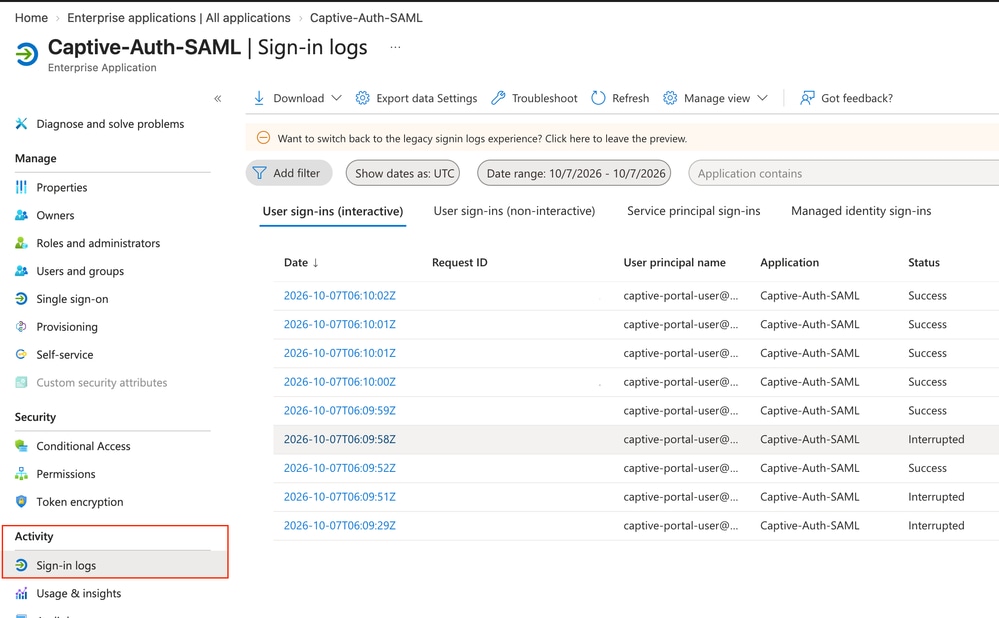Viewport: 999px width, 618px height.
Task: Click the Users and groups icon
Action: (21, 271)
